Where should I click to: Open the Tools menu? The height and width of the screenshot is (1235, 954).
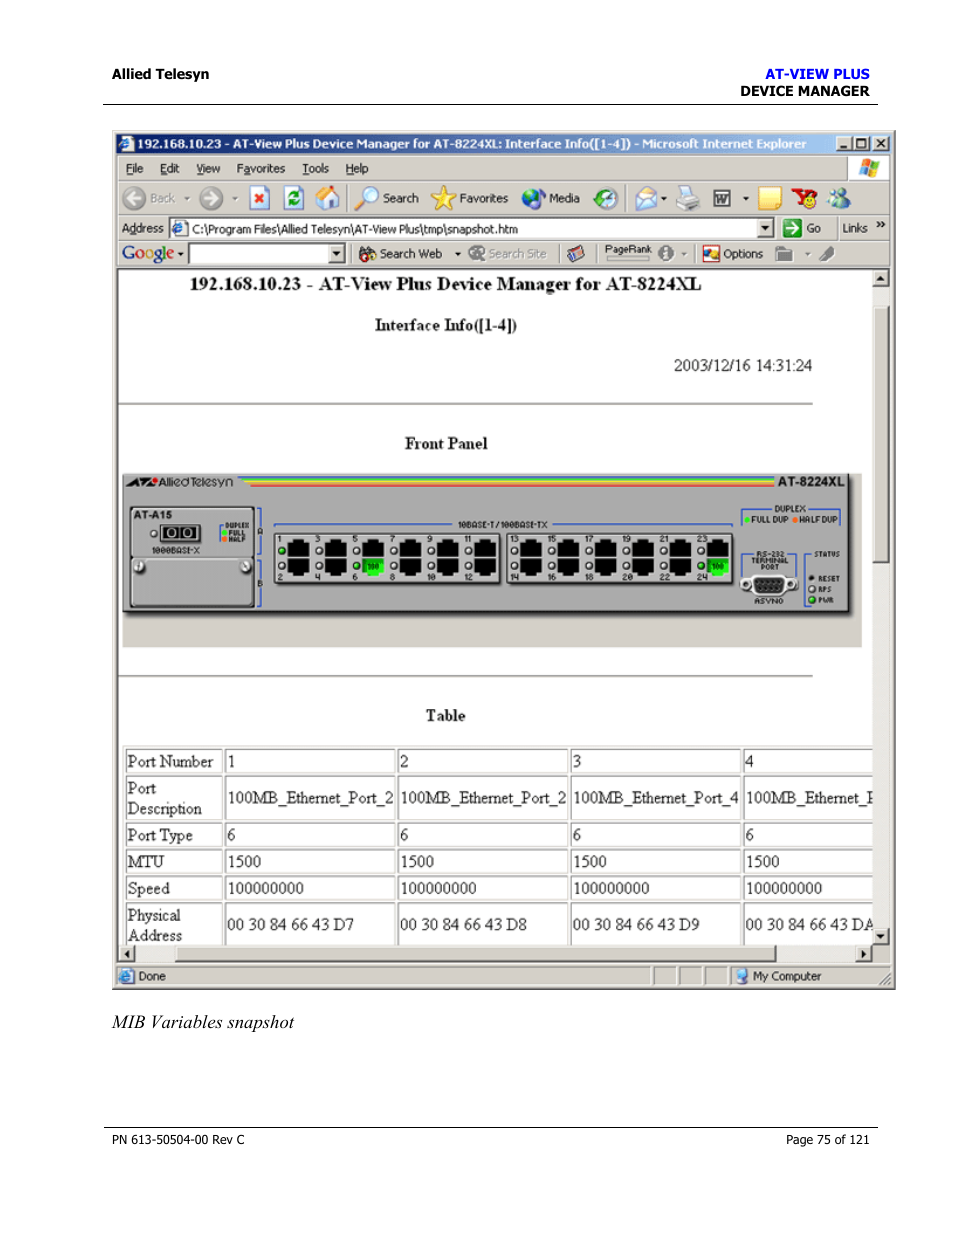point(316,169)
